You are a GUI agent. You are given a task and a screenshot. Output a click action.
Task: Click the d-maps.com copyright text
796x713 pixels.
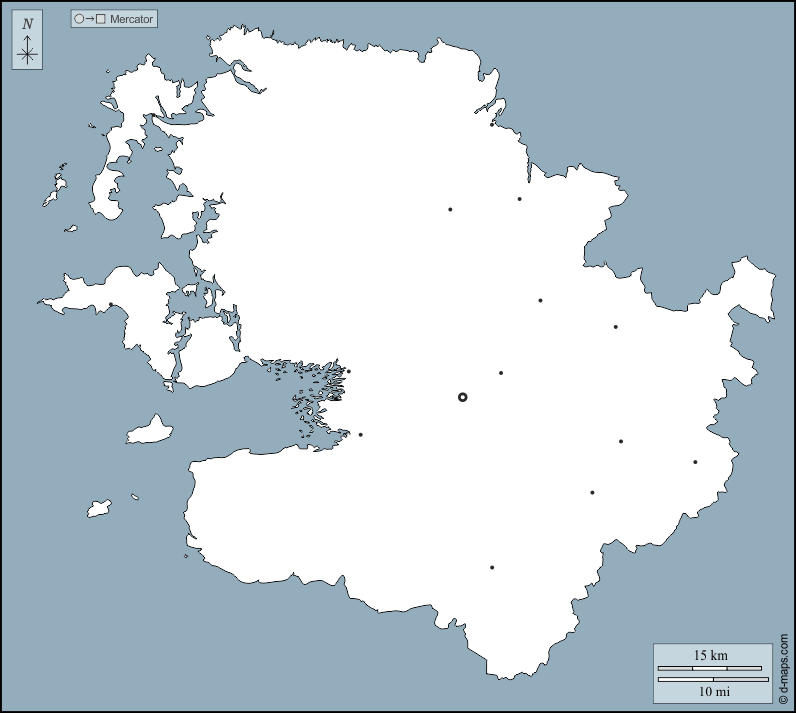(783, 668)
